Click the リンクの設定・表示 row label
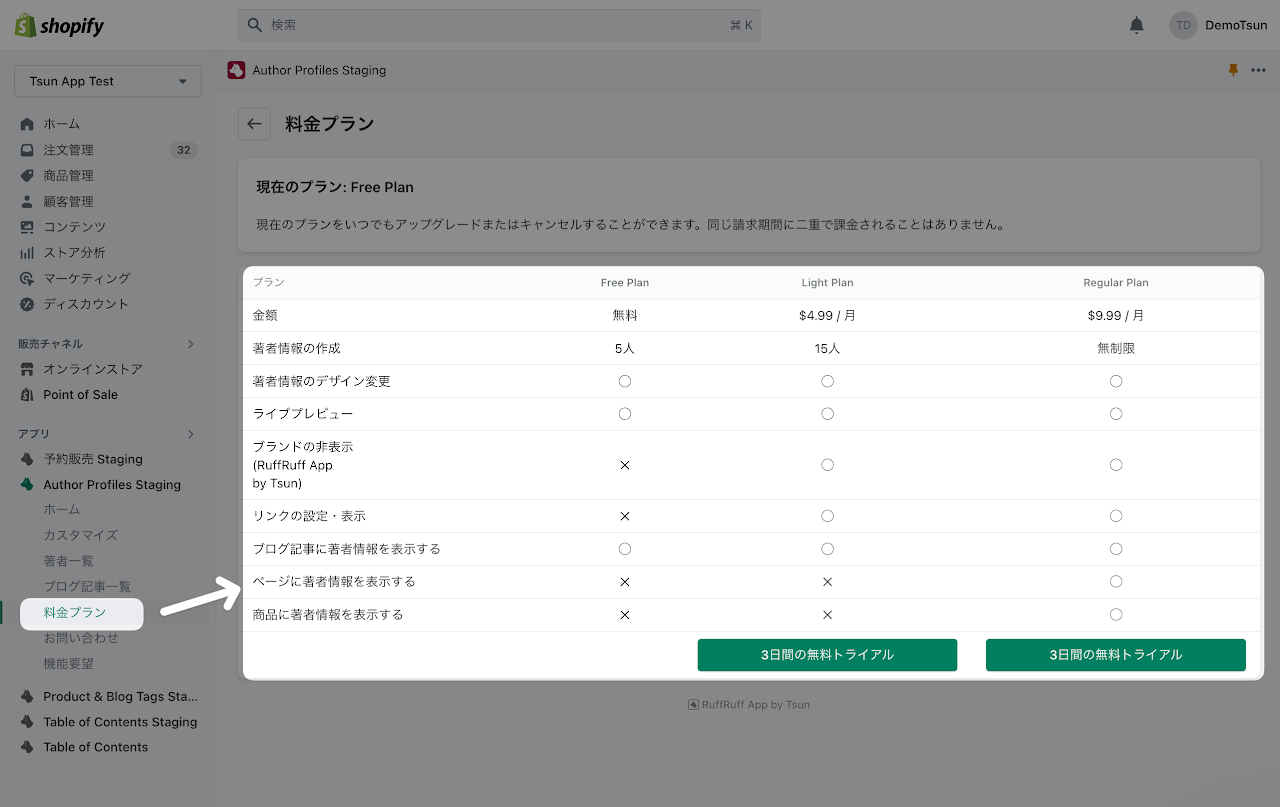 point(309,516)
